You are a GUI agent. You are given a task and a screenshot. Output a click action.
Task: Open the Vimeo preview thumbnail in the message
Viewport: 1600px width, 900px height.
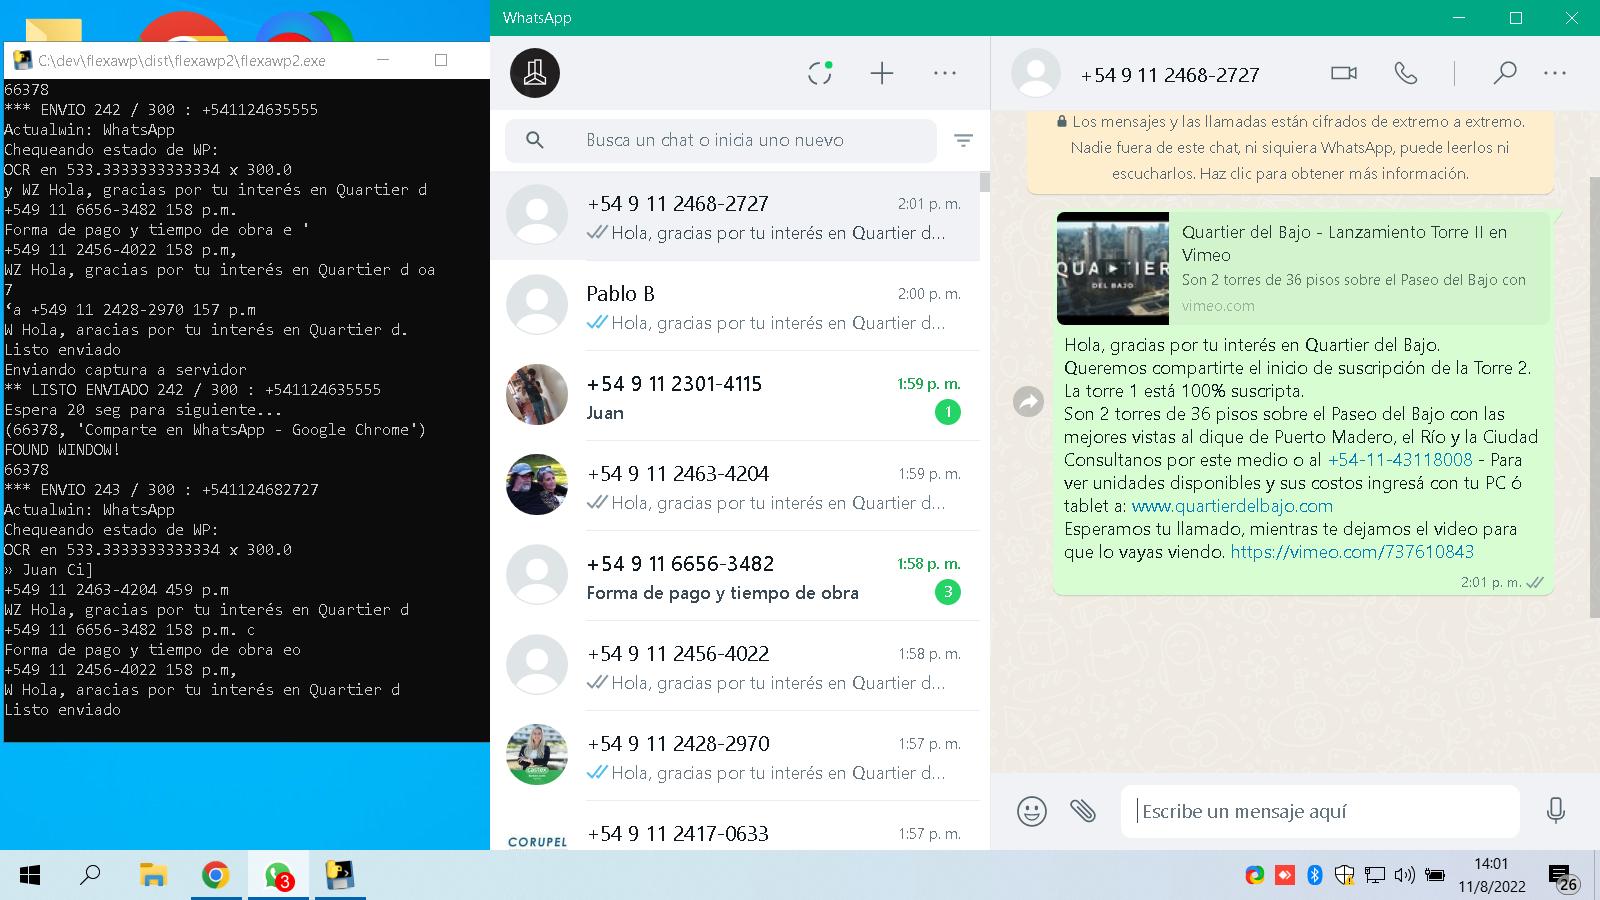1113,268
